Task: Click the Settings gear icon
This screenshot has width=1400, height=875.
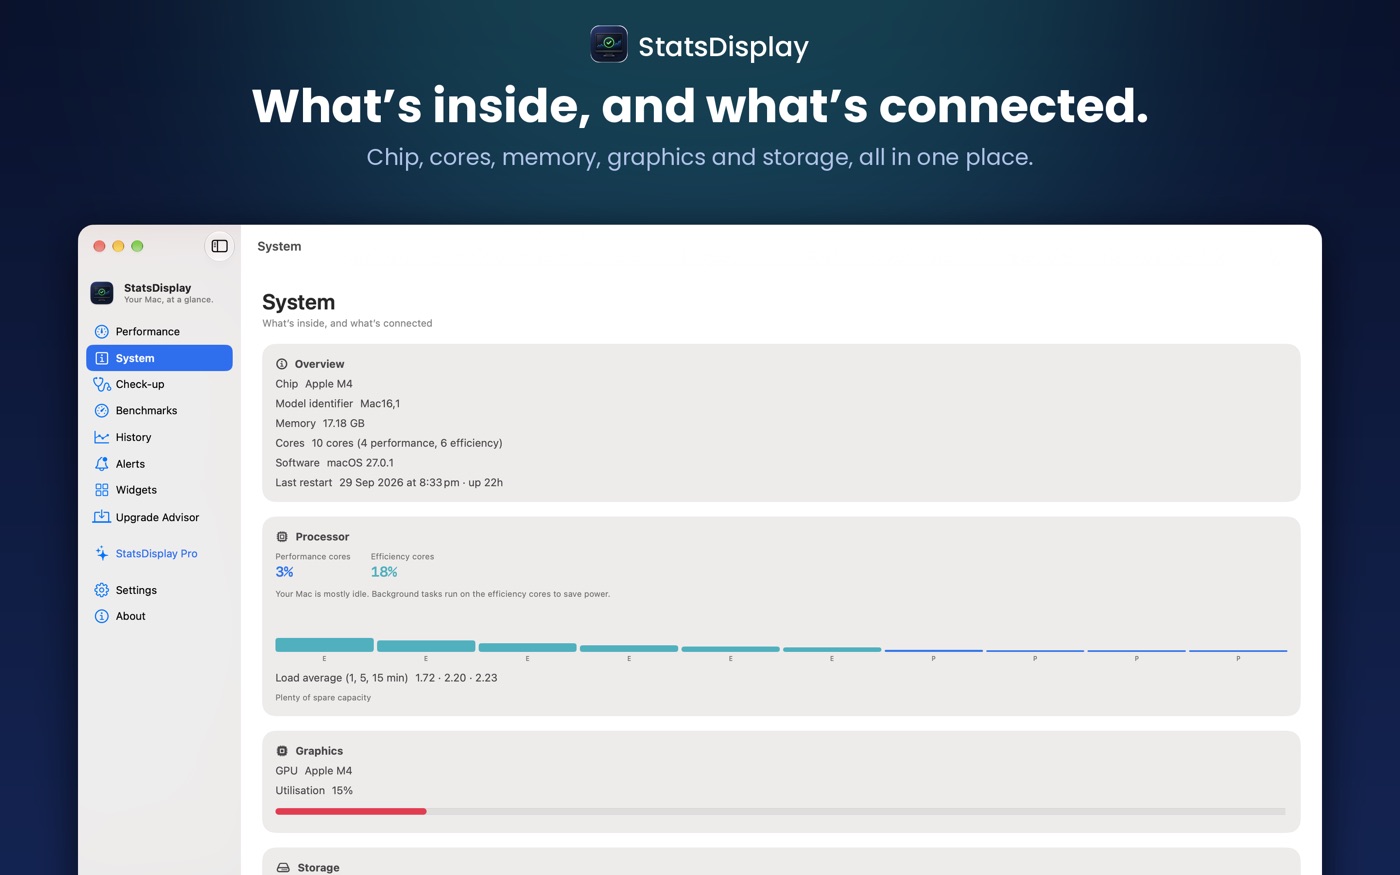Action: [101, 590]
